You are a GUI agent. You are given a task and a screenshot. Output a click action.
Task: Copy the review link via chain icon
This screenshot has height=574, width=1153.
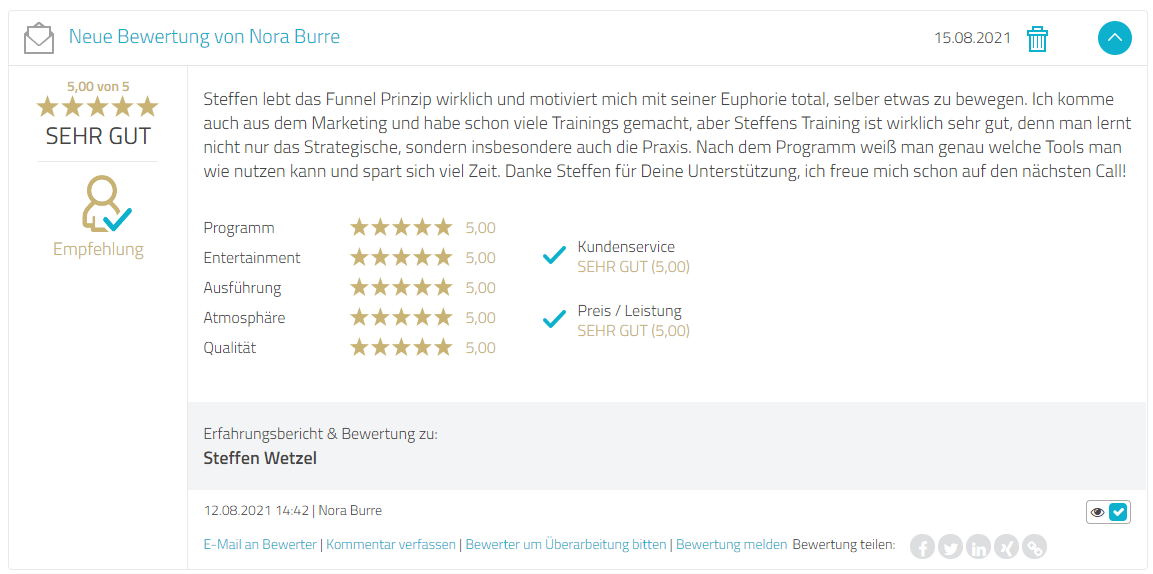(x=1035, y=547)
